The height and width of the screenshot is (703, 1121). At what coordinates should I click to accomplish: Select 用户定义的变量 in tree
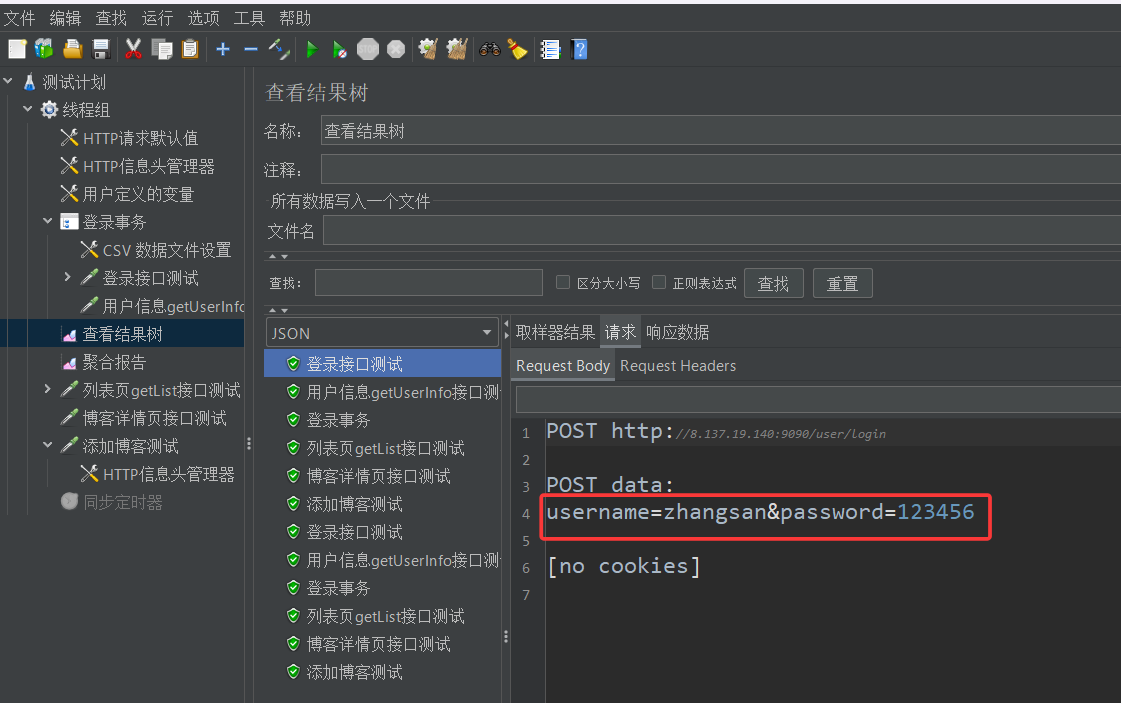point(137,194)
